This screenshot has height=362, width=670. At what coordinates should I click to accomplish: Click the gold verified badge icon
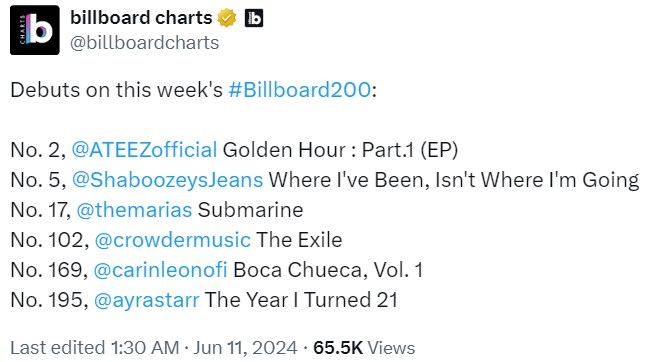(227, 18)
